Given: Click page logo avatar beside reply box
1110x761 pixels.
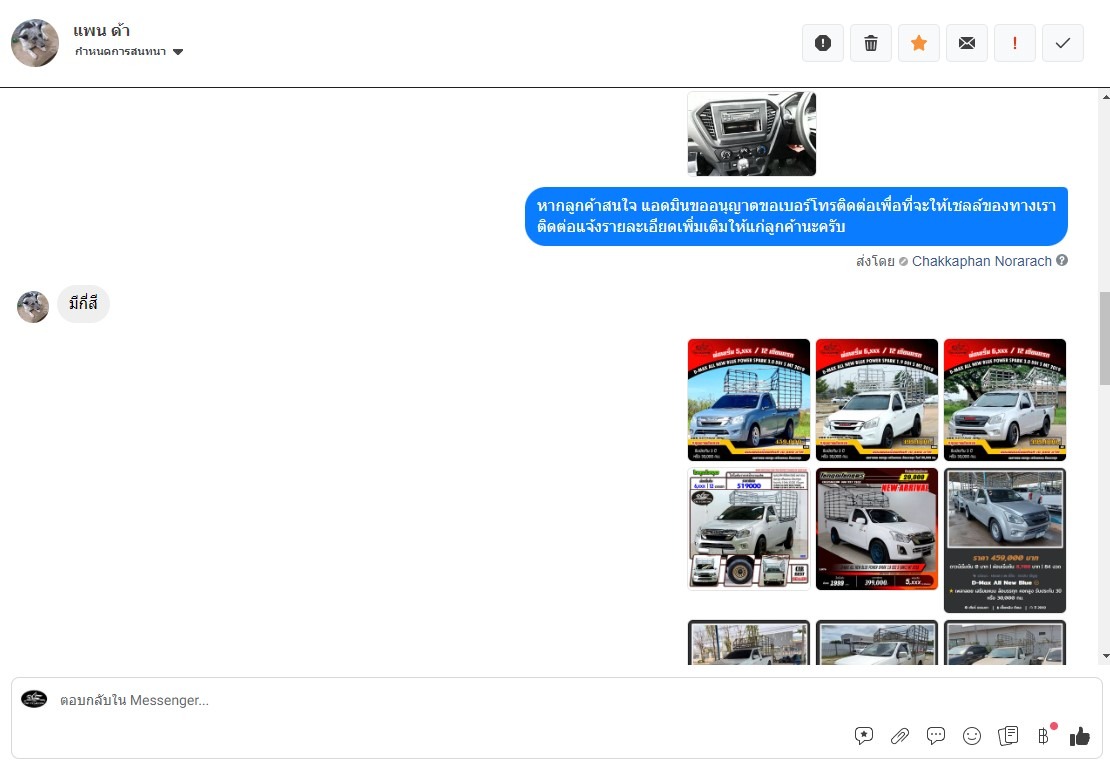Looking at the screenshot, I should click(34, 699).
